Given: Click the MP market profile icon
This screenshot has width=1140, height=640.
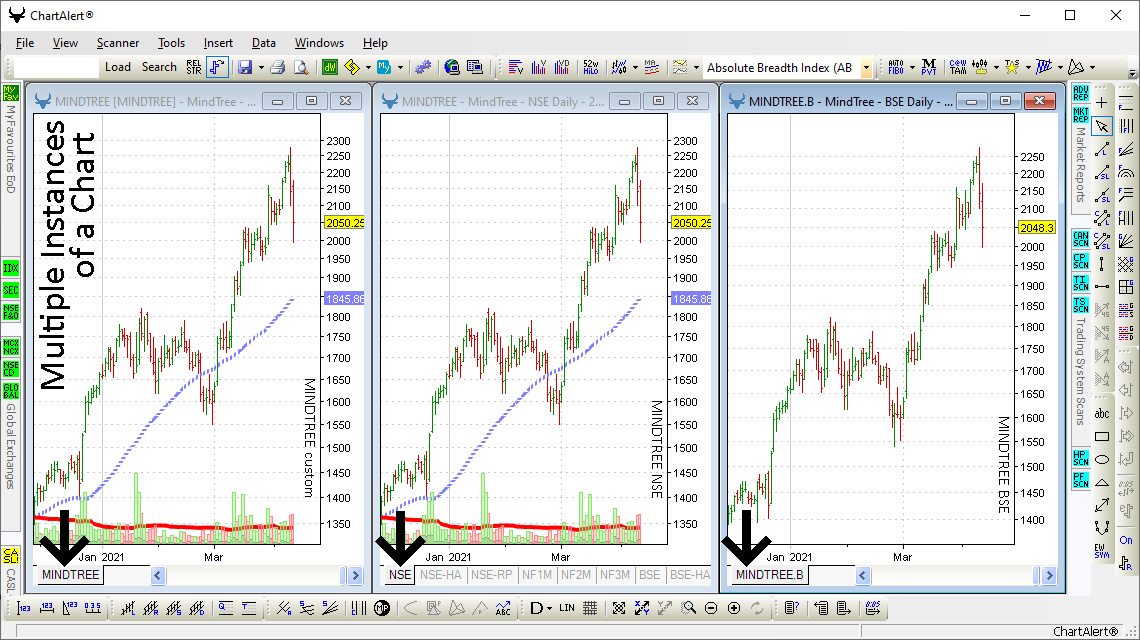Looking at the screenshot, I should [x=382, y=608].
